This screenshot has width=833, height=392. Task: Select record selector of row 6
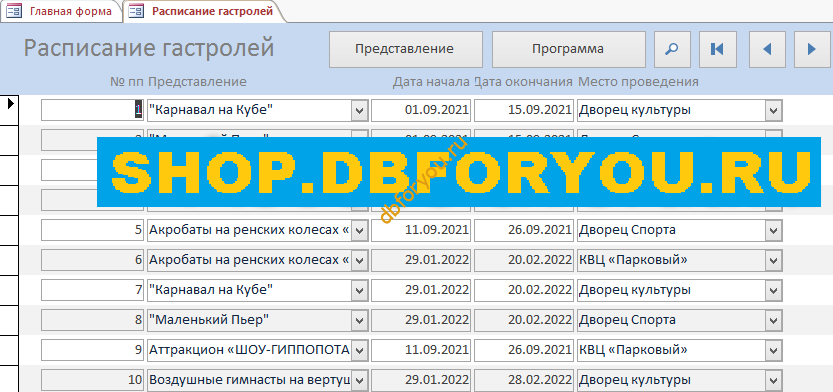coord(9,260)
